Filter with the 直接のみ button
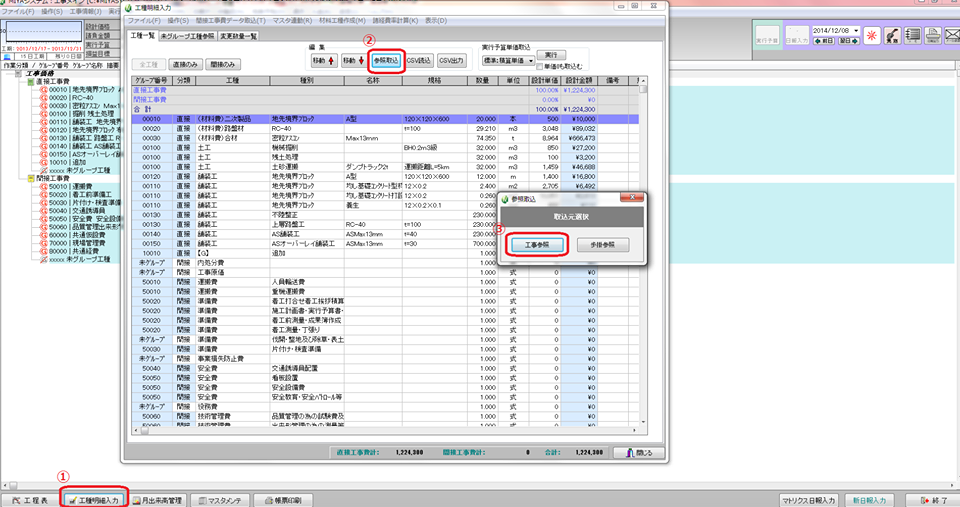 (x=185, y=64)
